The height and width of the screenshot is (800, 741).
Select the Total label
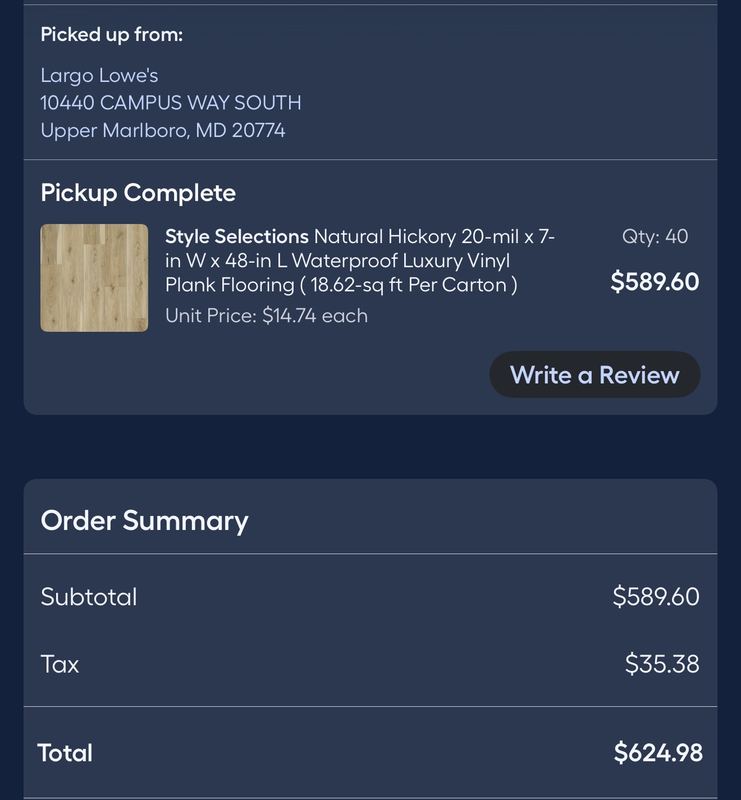tap(65, 753)
